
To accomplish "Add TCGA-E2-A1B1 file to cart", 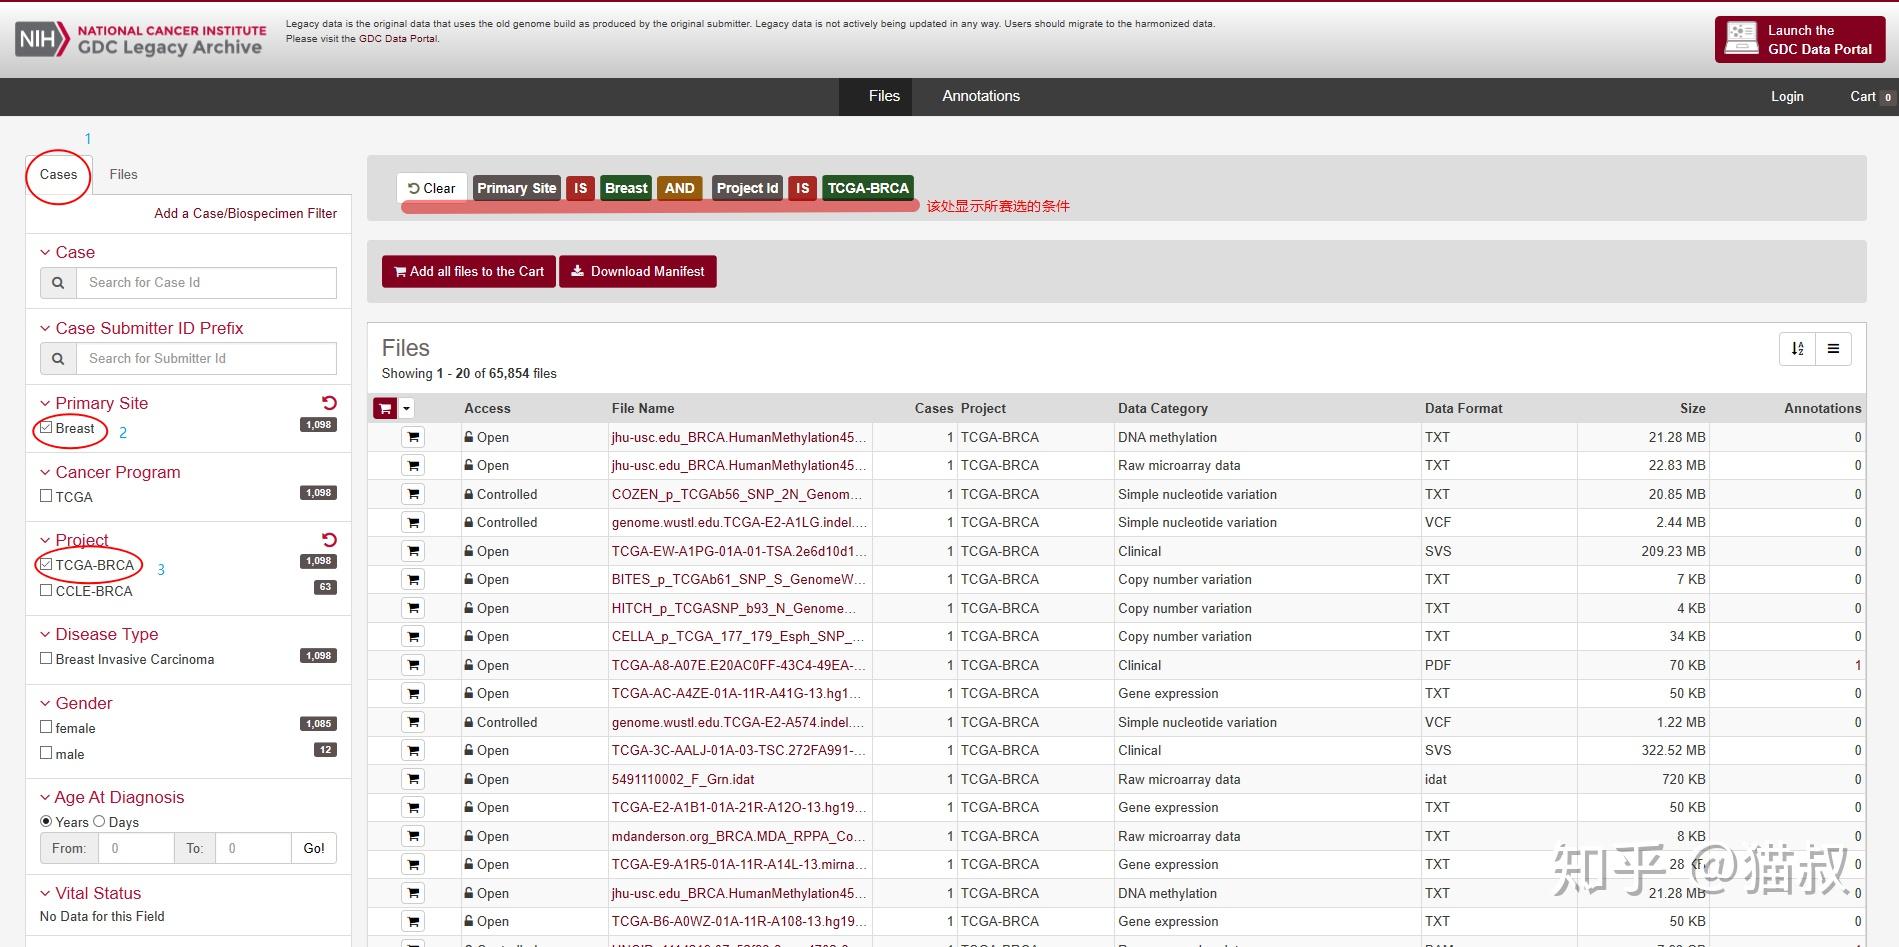I will click(413, 808).
